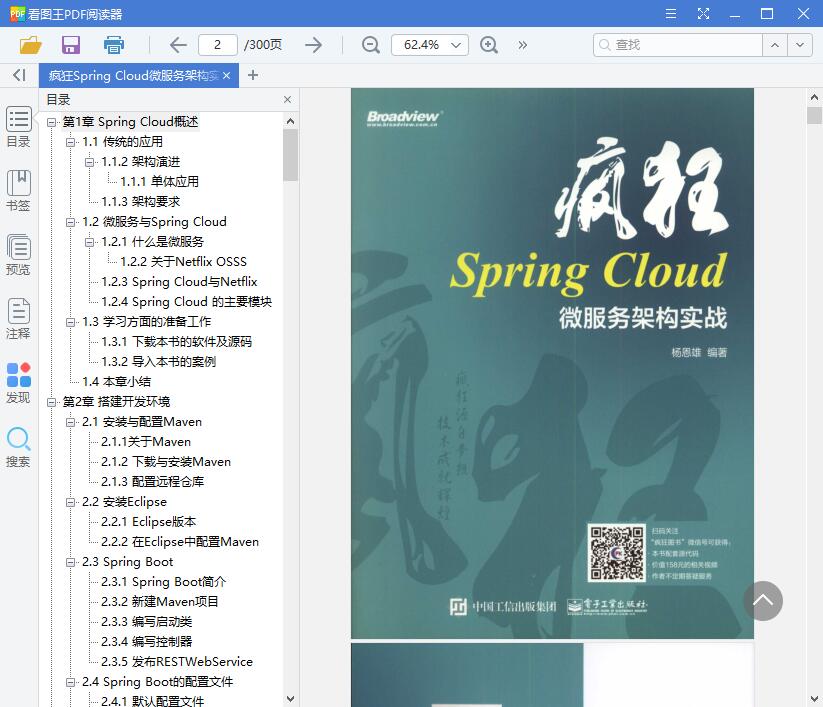Print the document with the printer icon
Viewport: 823px width, 707px height.
[113, 45]
